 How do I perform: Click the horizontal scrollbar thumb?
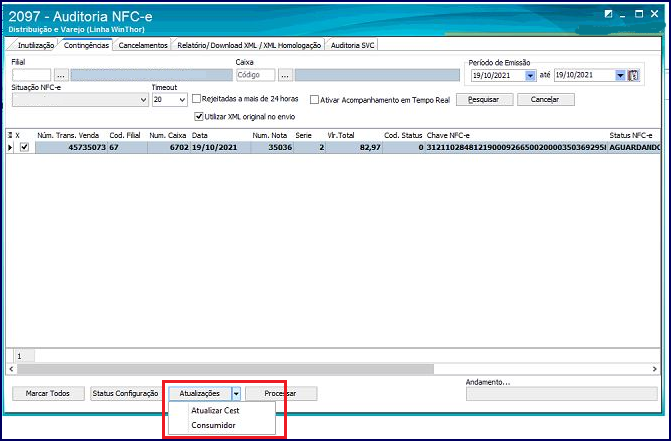point(225,369)
